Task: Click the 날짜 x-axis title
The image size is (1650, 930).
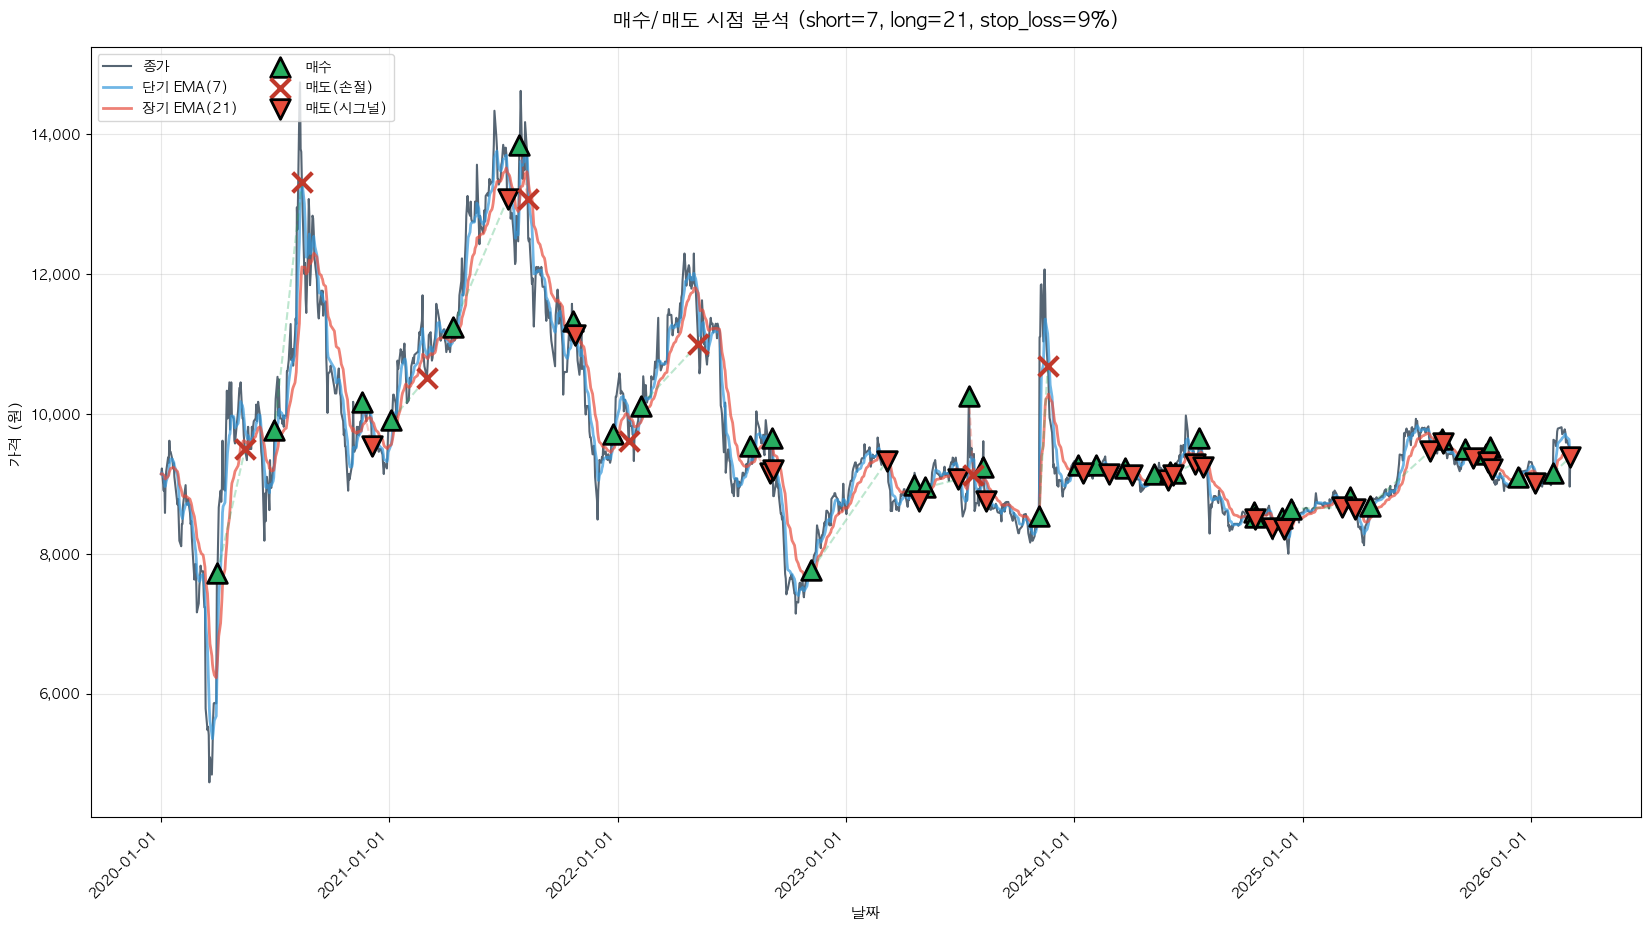Action: coord(865,912)
